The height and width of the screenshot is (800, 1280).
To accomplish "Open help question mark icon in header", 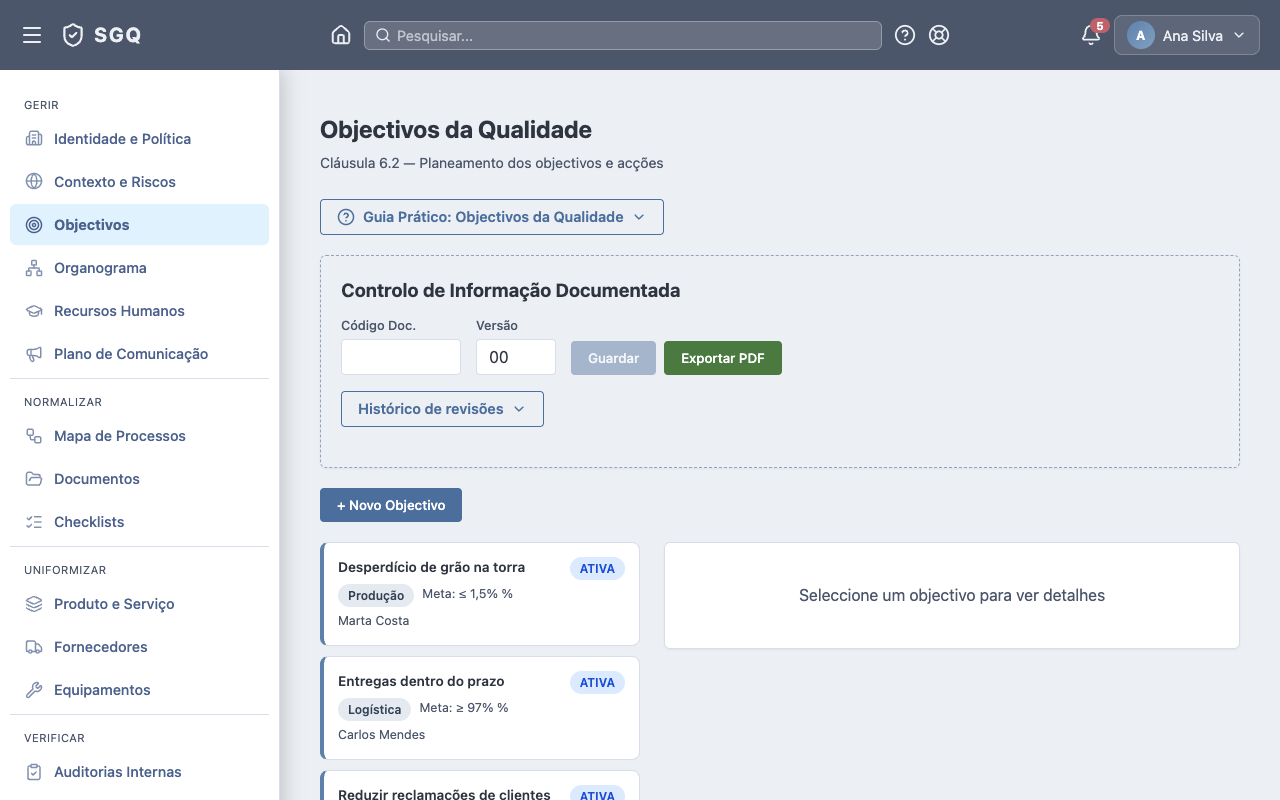I will pyautogui.click(x=905, y=35).
